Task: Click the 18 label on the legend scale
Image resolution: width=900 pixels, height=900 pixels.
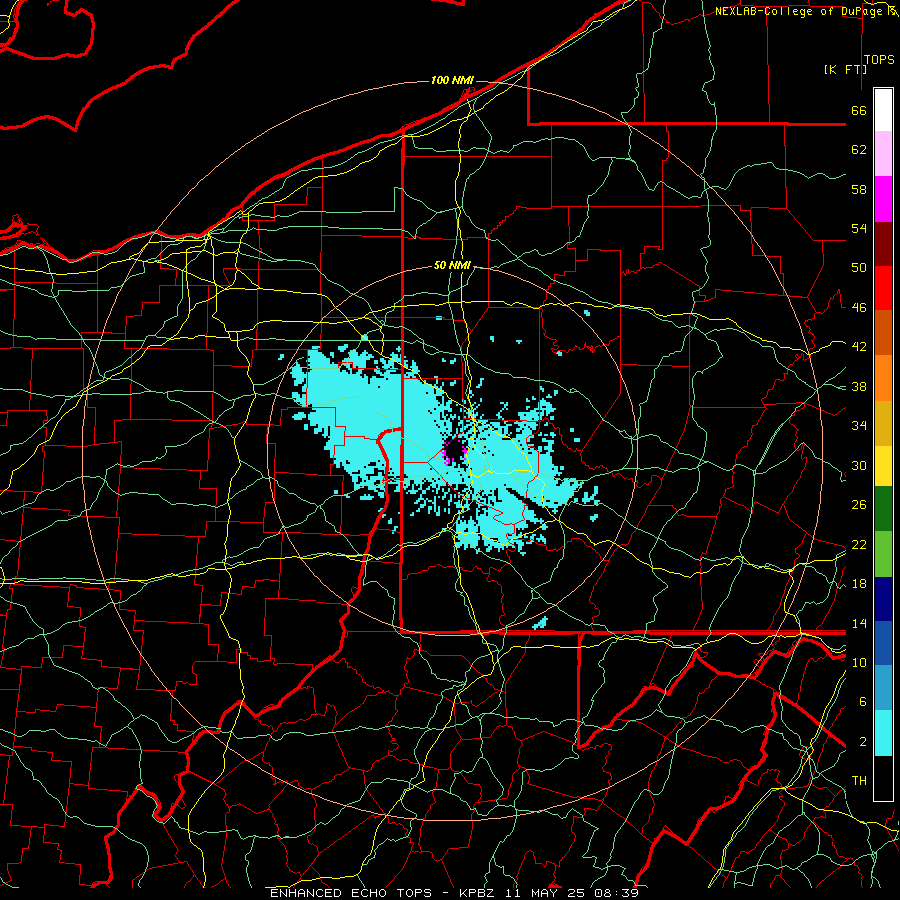Action: pos(859,584)
